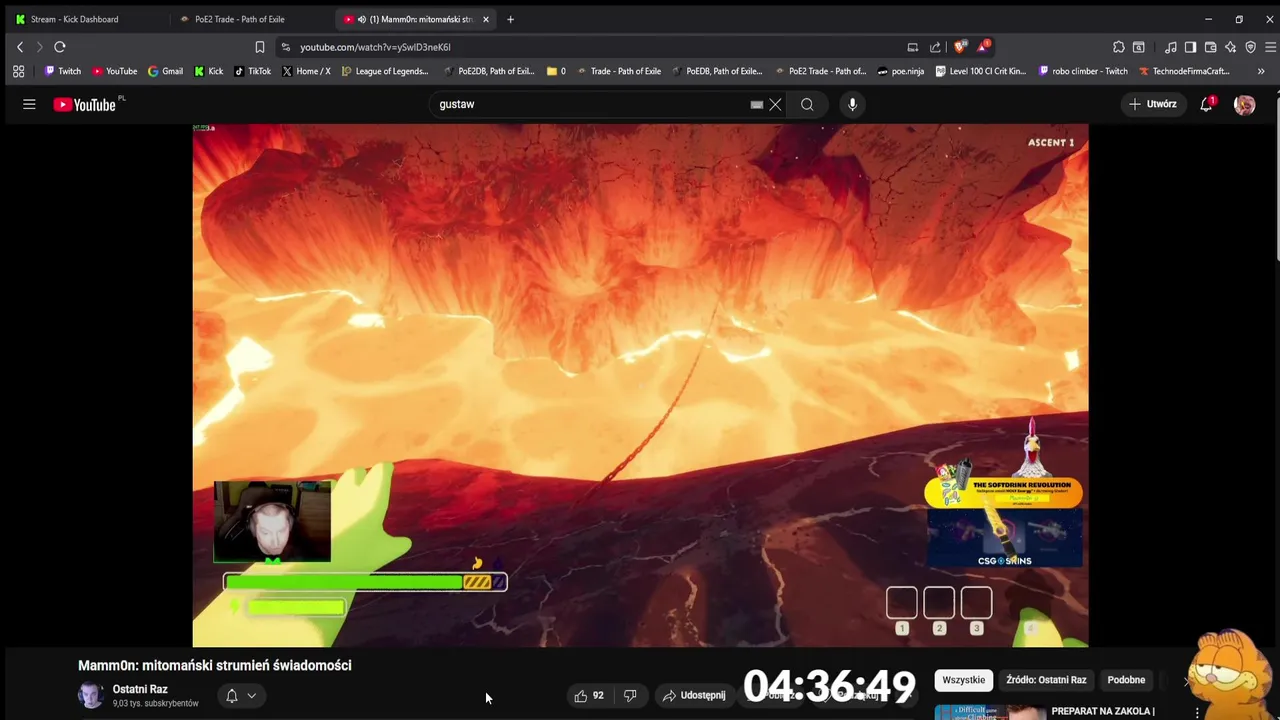1280x720 pixels.
Task: Go back with browser back arrow
Action: (20, 47)
